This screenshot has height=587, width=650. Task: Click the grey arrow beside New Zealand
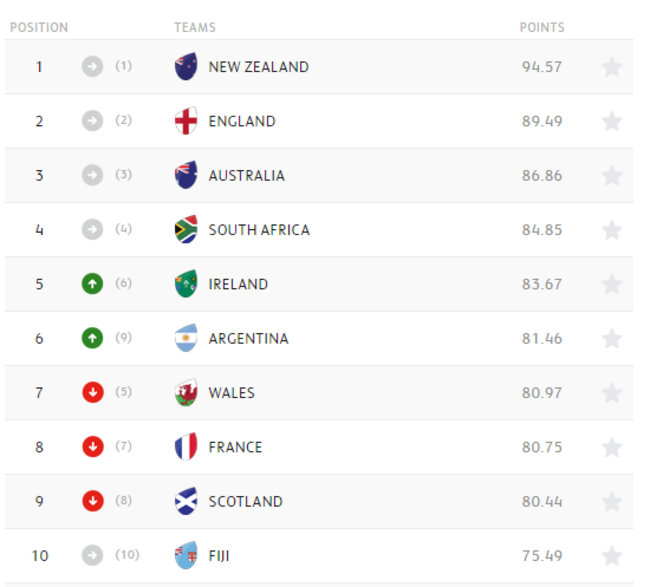[93, 67]
